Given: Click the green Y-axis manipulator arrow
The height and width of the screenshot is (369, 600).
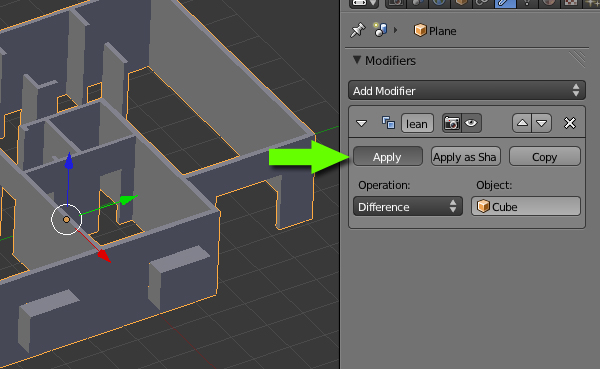Looking at the screenshot, I should tap(128, 199).
